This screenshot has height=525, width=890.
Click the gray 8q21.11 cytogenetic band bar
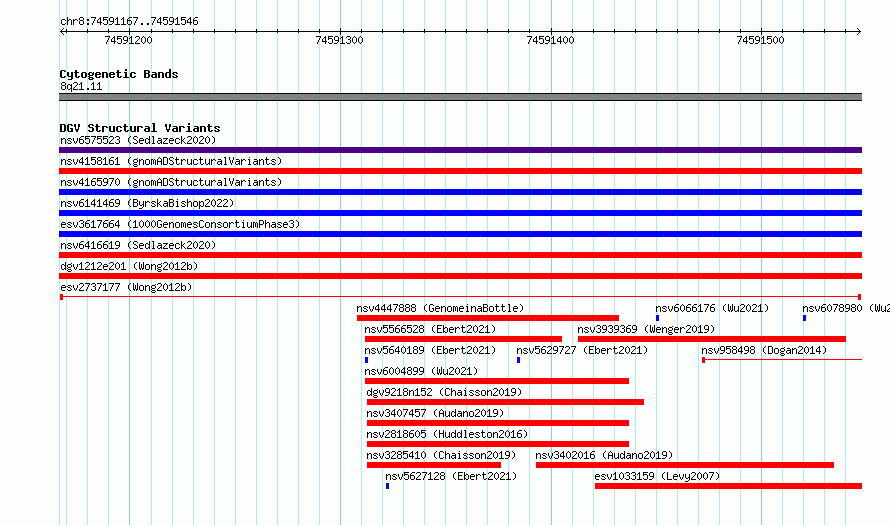click(x=460, y=97)
